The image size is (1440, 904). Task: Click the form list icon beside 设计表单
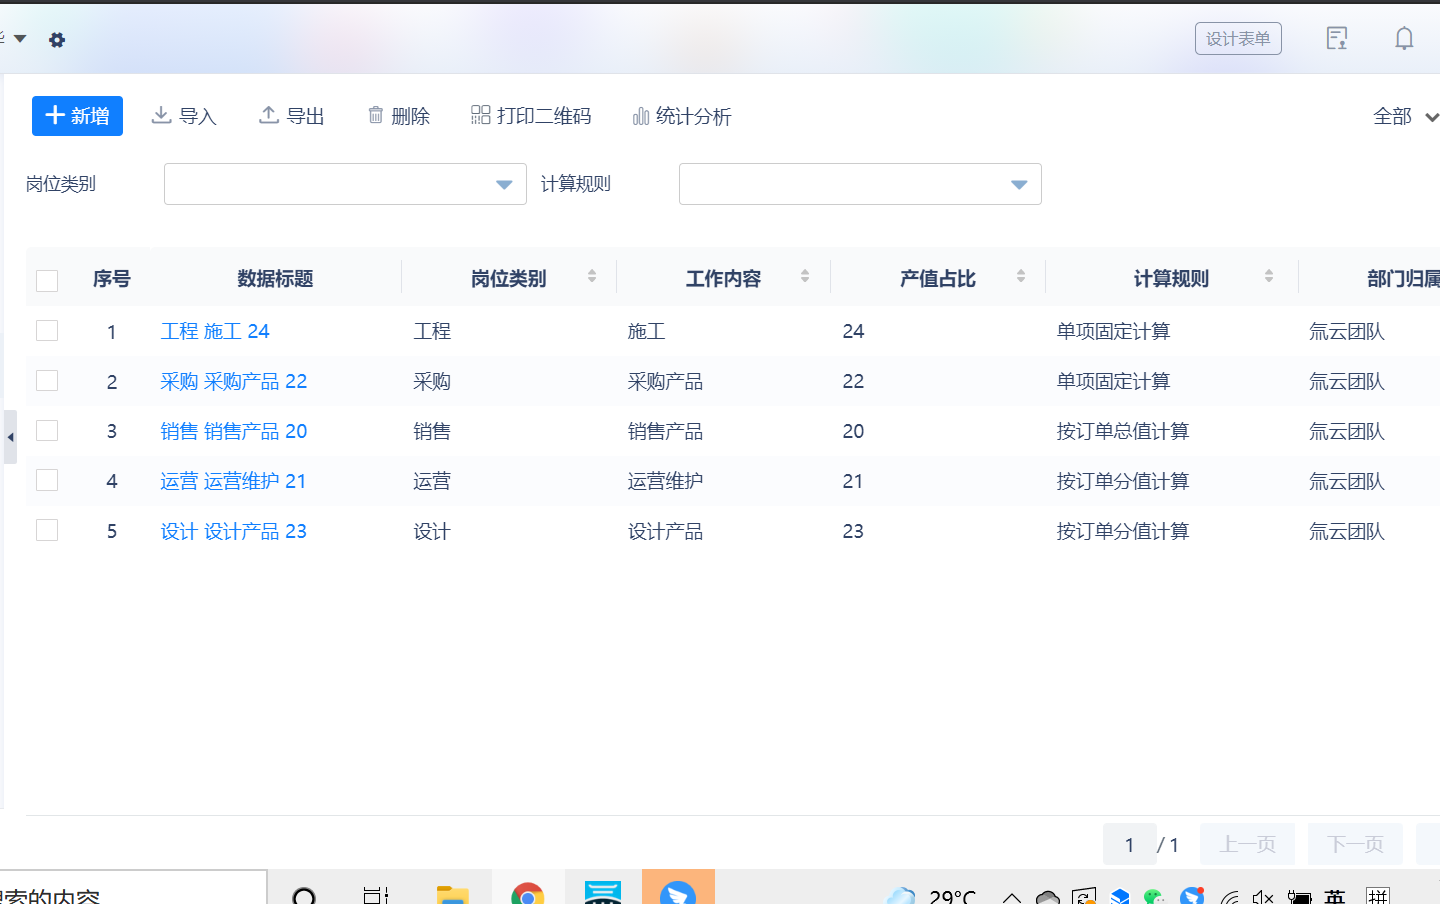(1337, 39)
